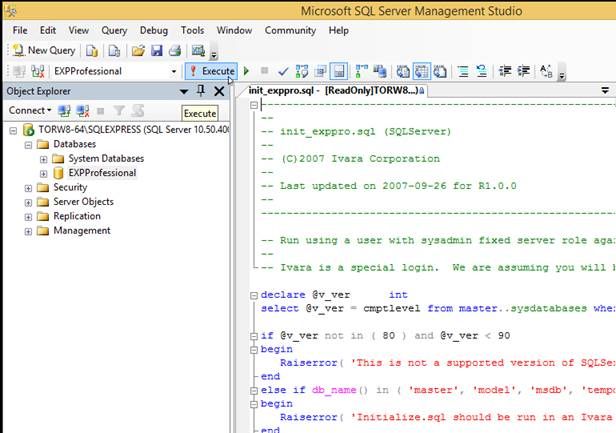This screenshot has height=433, width=616.
Task: Open the Debug menu
Action: pos(154,30)
